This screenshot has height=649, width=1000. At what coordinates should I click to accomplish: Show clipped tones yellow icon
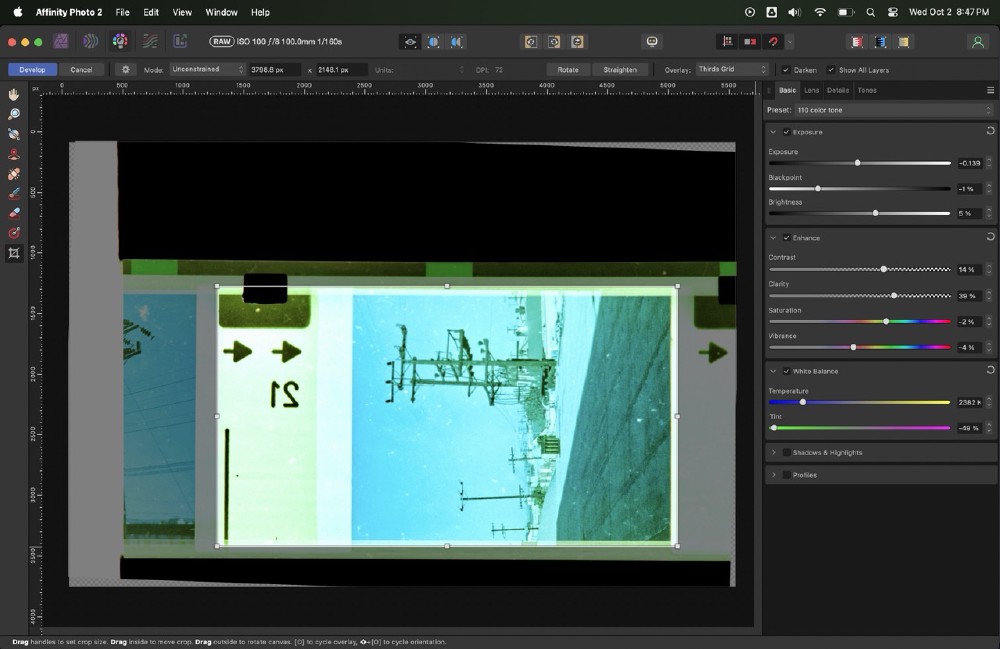(903, 42)
